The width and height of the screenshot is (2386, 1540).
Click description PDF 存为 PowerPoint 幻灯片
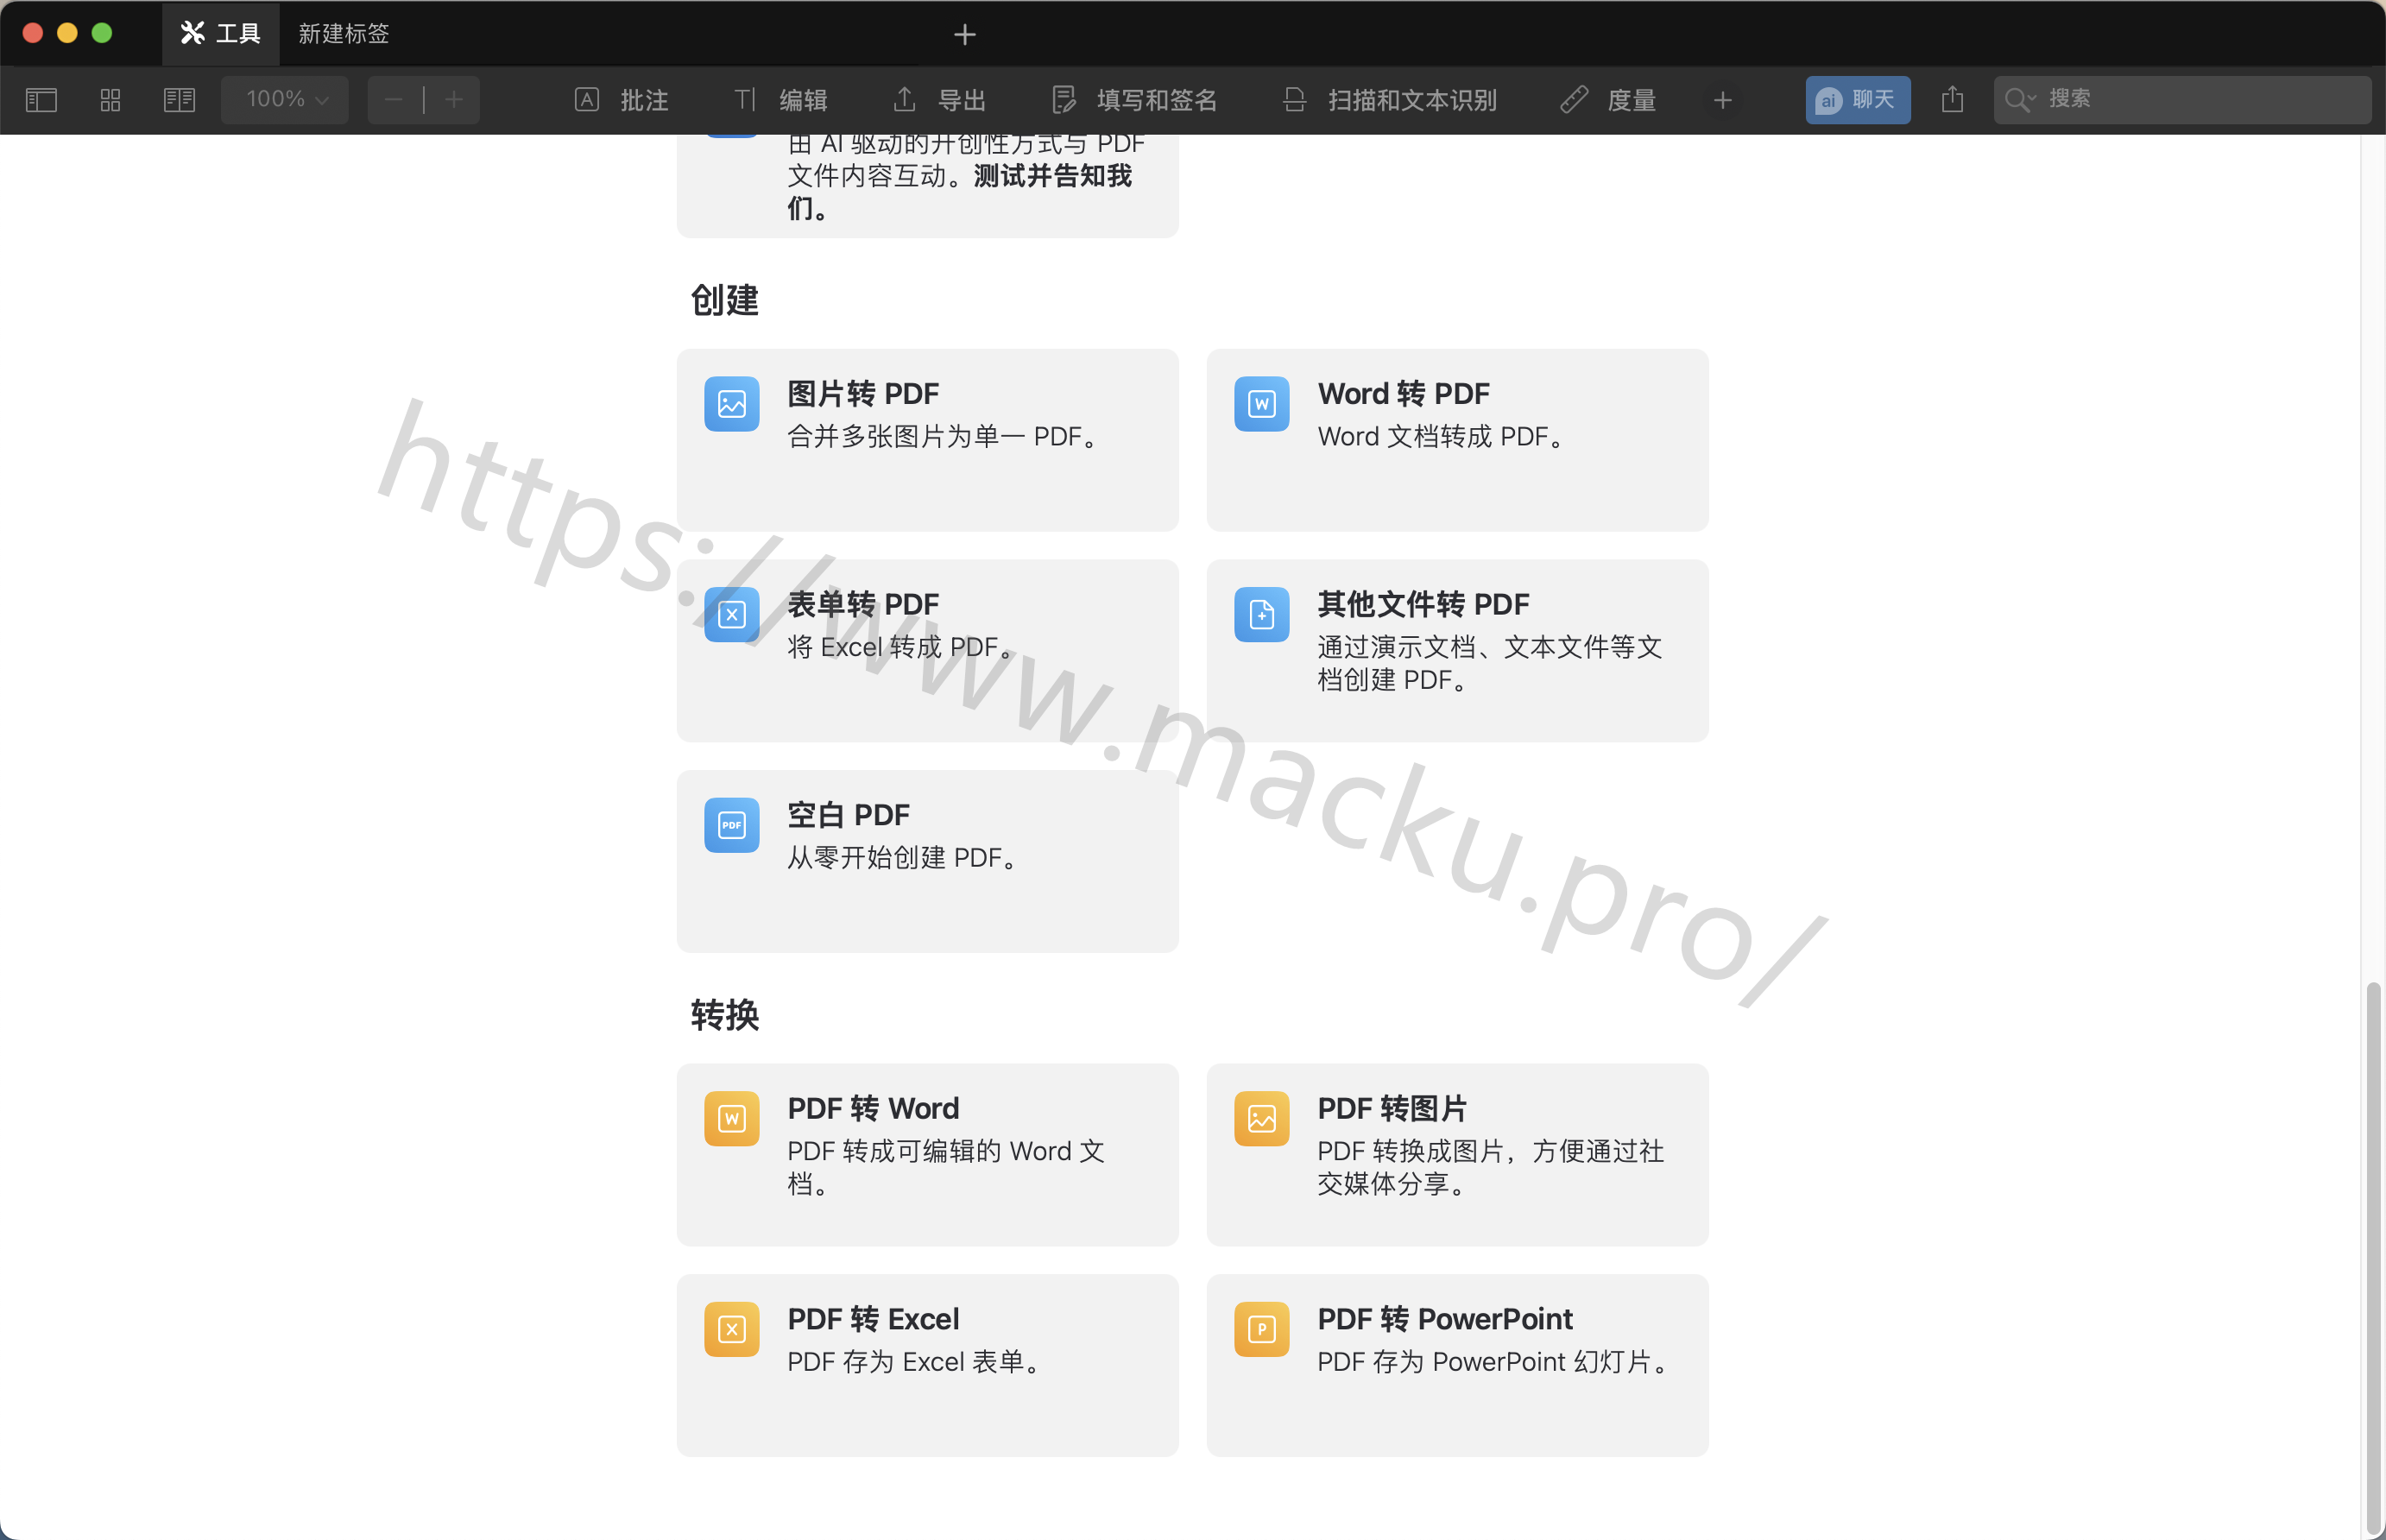tap(1492, 1361)
